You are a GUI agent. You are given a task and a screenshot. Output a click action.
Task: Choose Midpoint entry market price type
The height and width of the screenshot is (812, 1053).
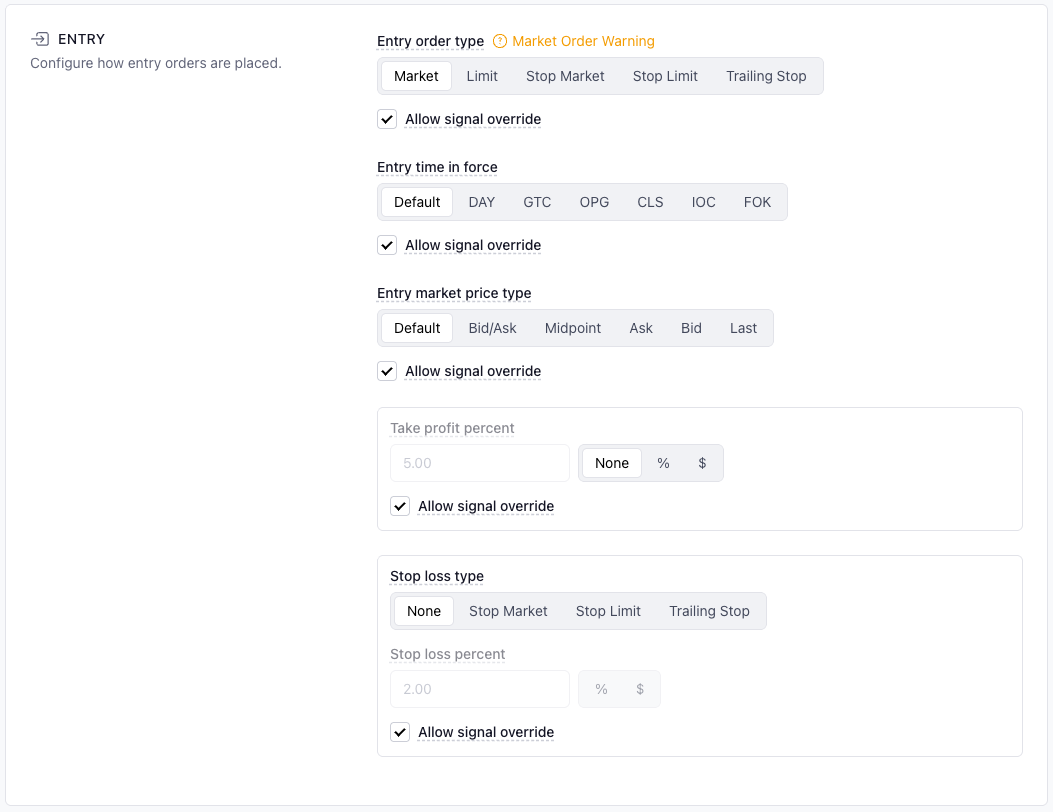pyautogui.click(x=573, y=328)
